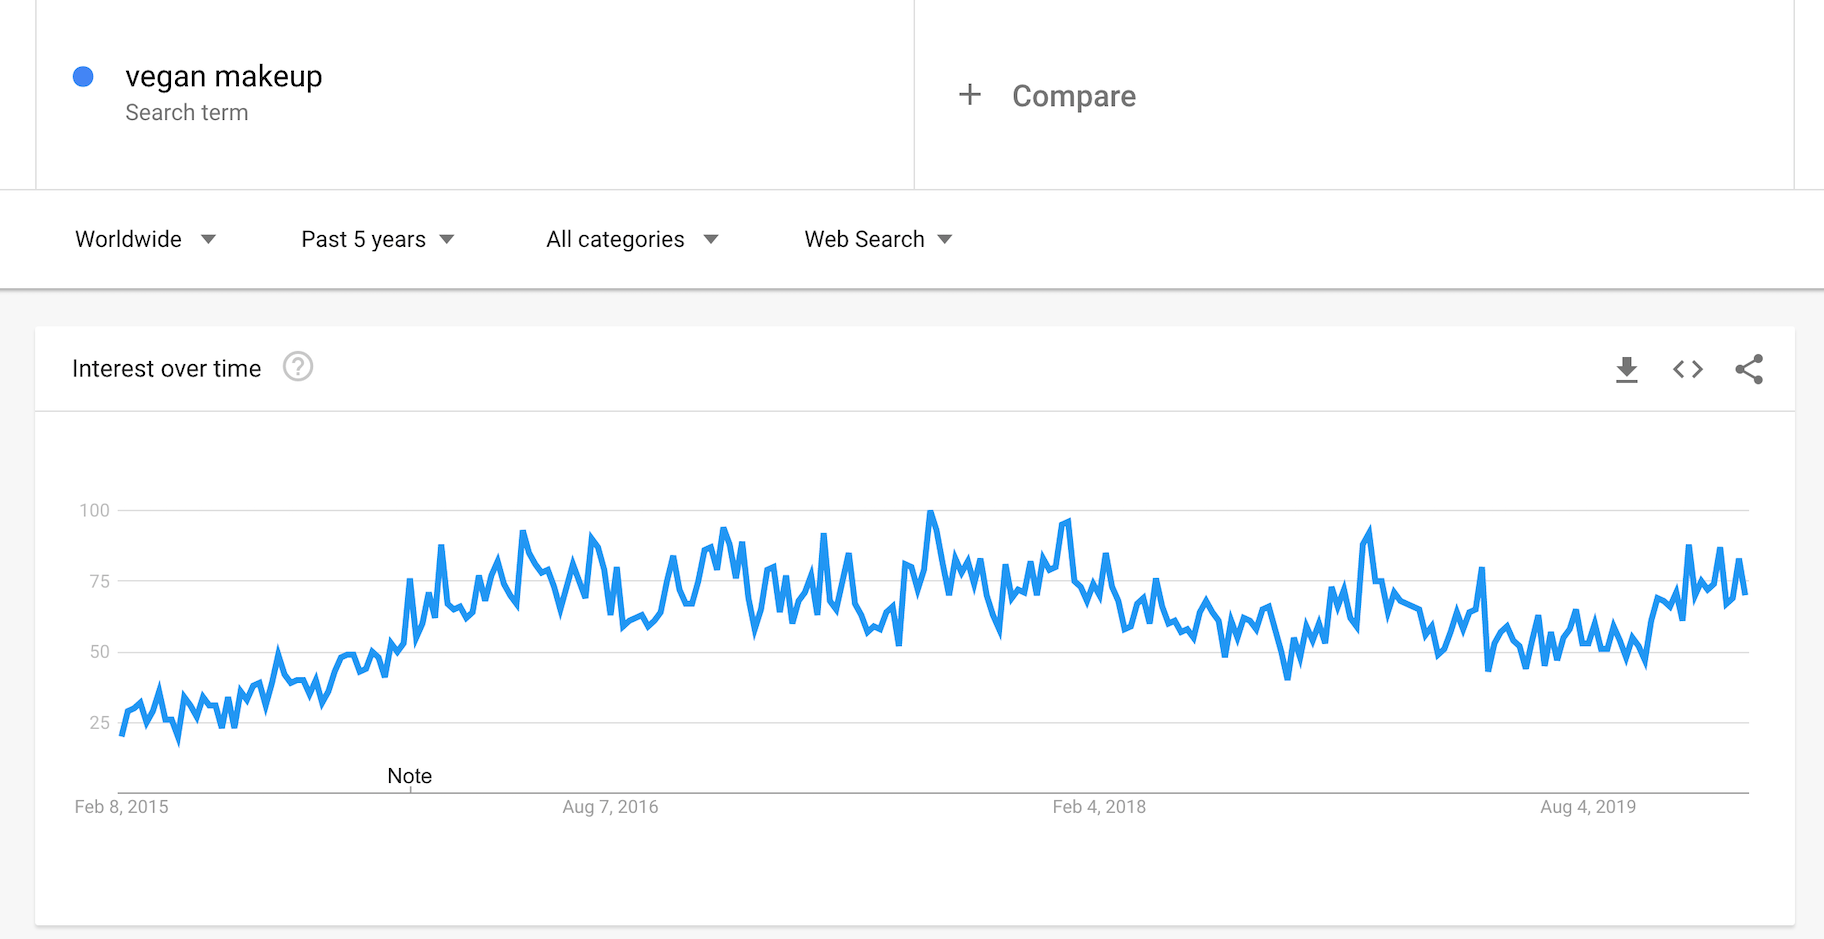Download the Interest over time data
Image resolution: width=1824 pixels, height=939 pixels.
click(1627, 370)
